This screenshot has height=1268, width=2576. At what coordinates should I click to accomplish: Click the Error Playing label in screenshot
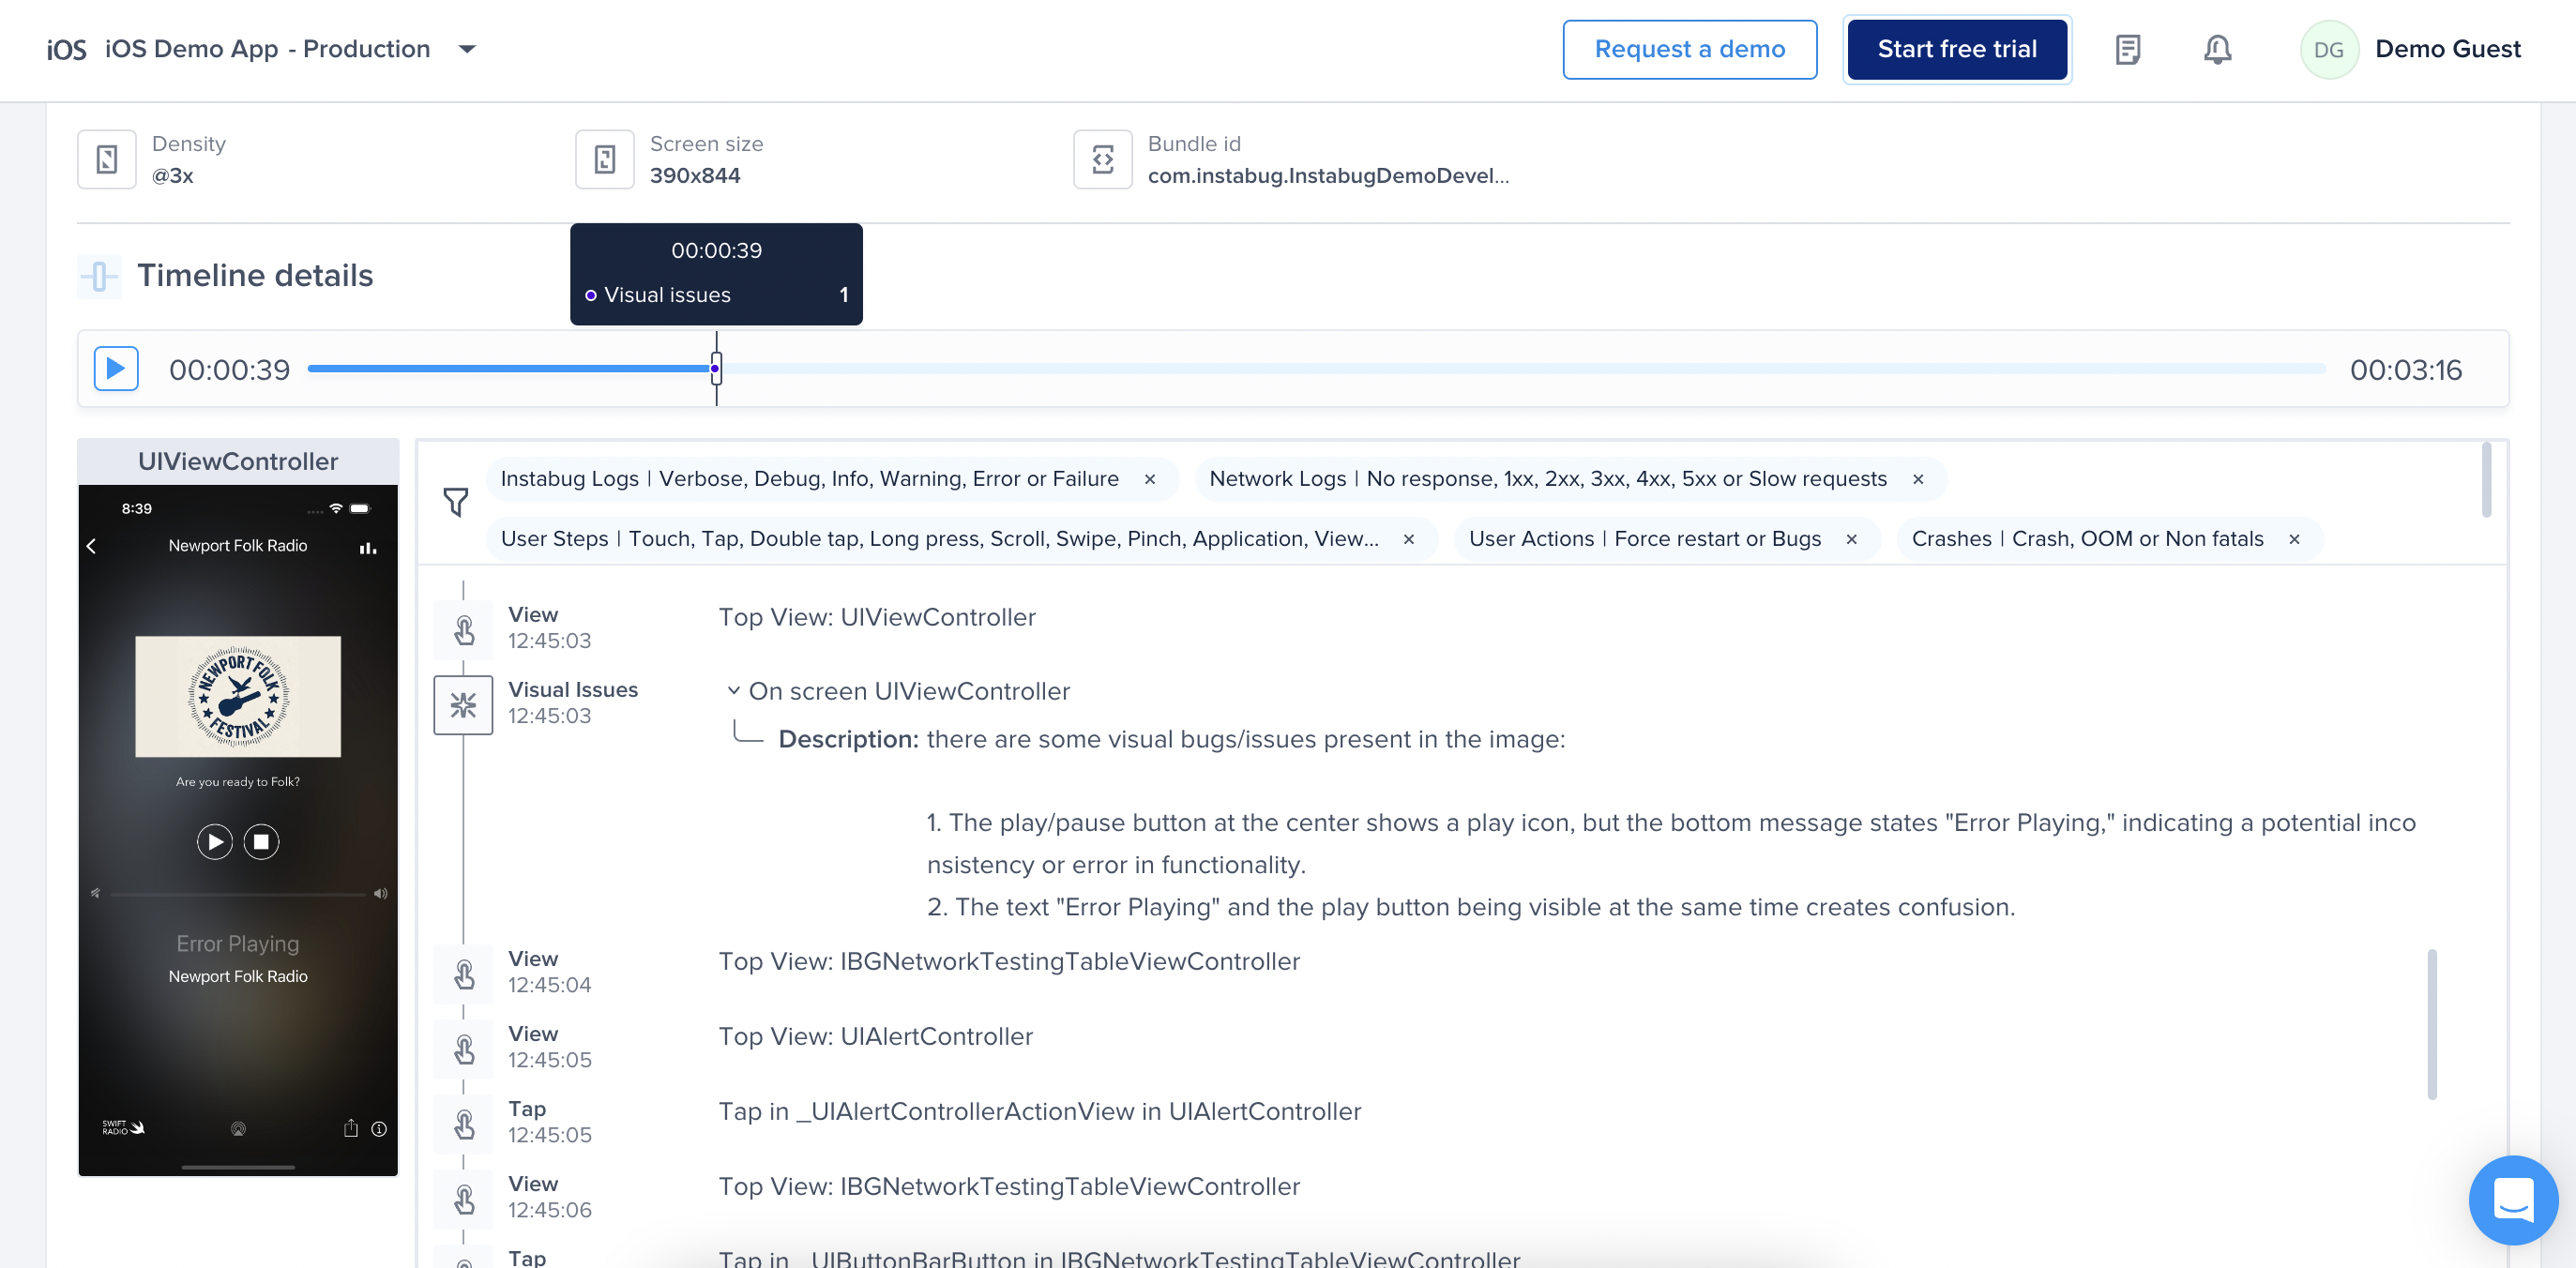(x=238, y=944)
